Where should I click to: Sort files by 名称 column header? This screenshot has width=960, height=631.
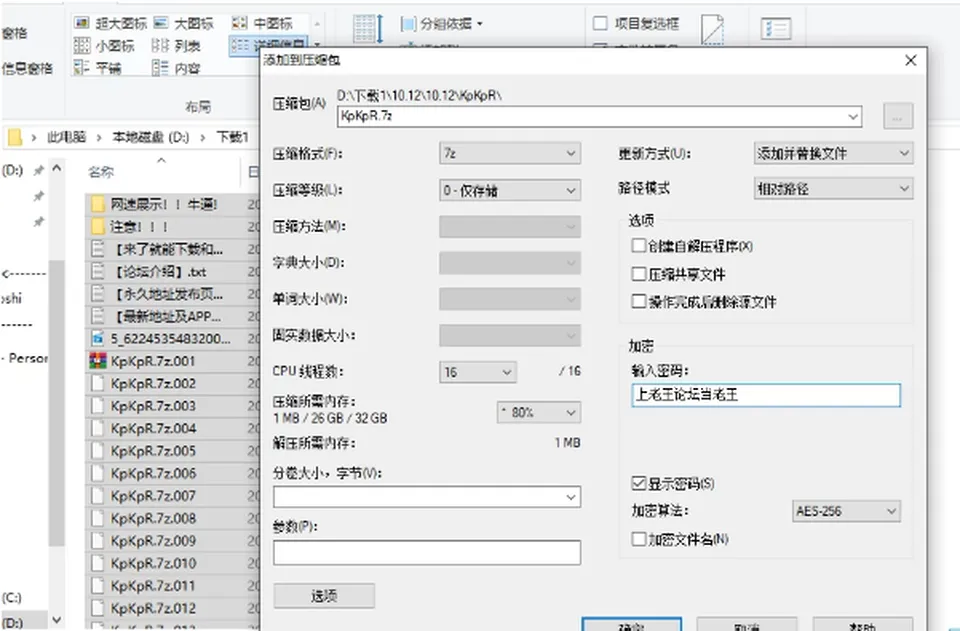tap(101, 172)
